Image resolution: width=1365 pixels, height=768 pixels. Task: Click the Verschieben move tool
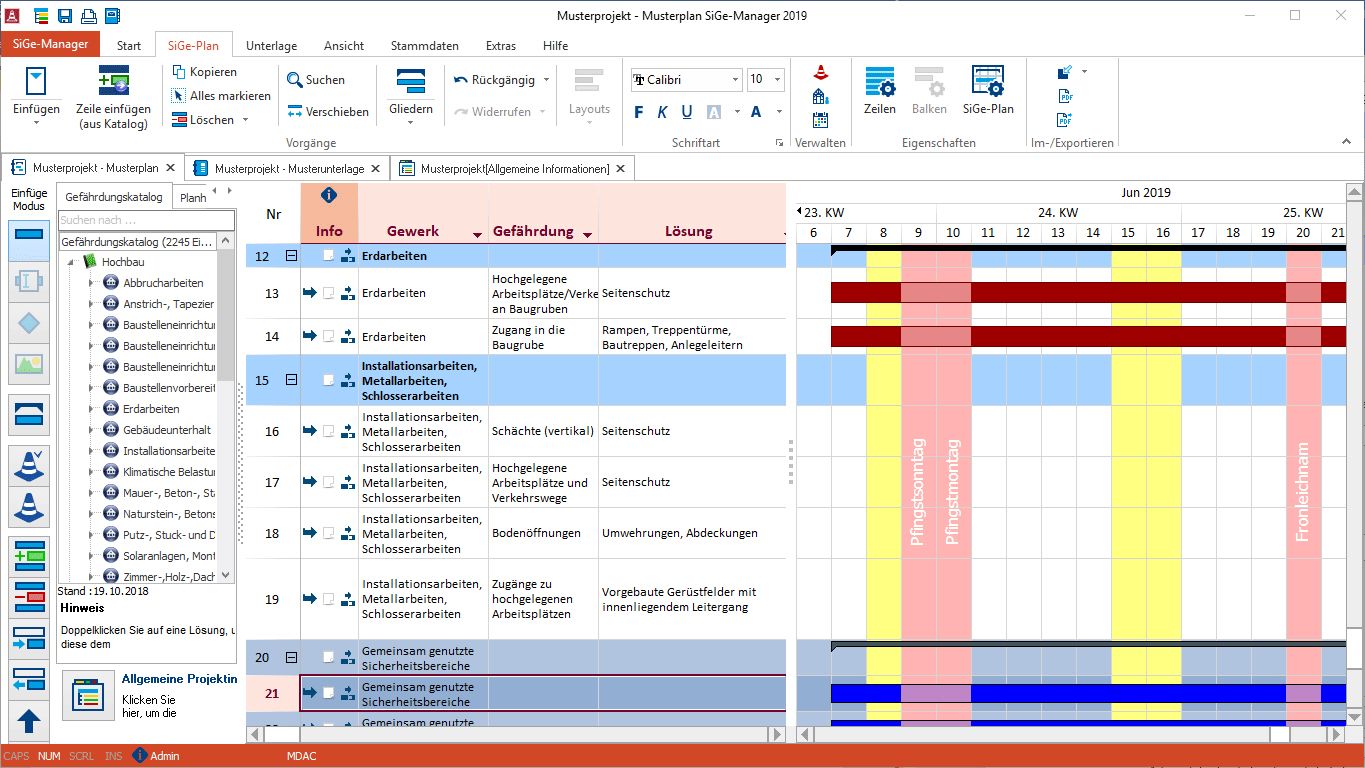tap(328, 112)
